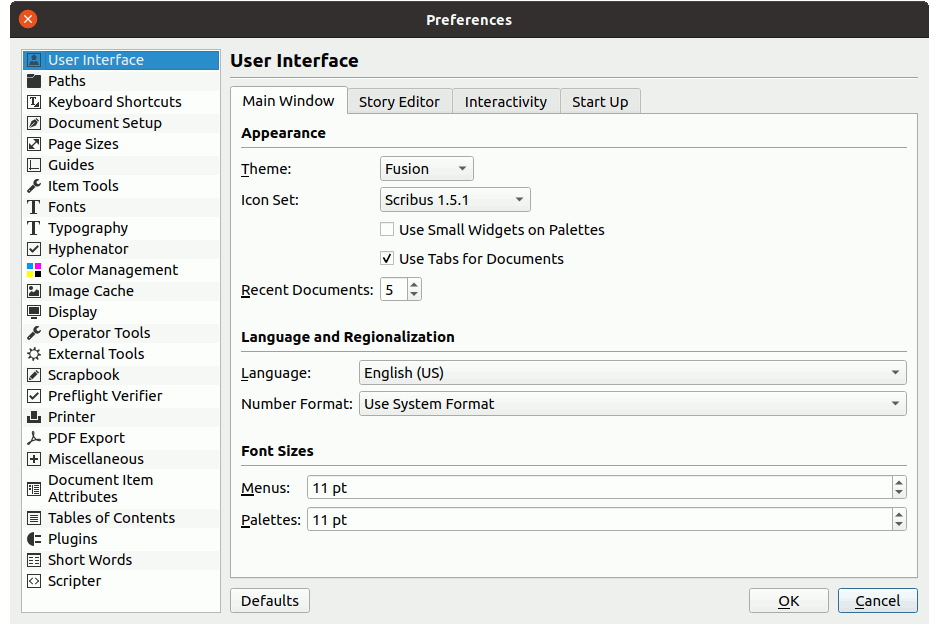Click the External Tools gear icon
The image size is (939, 634).
[x=34, y=354]
